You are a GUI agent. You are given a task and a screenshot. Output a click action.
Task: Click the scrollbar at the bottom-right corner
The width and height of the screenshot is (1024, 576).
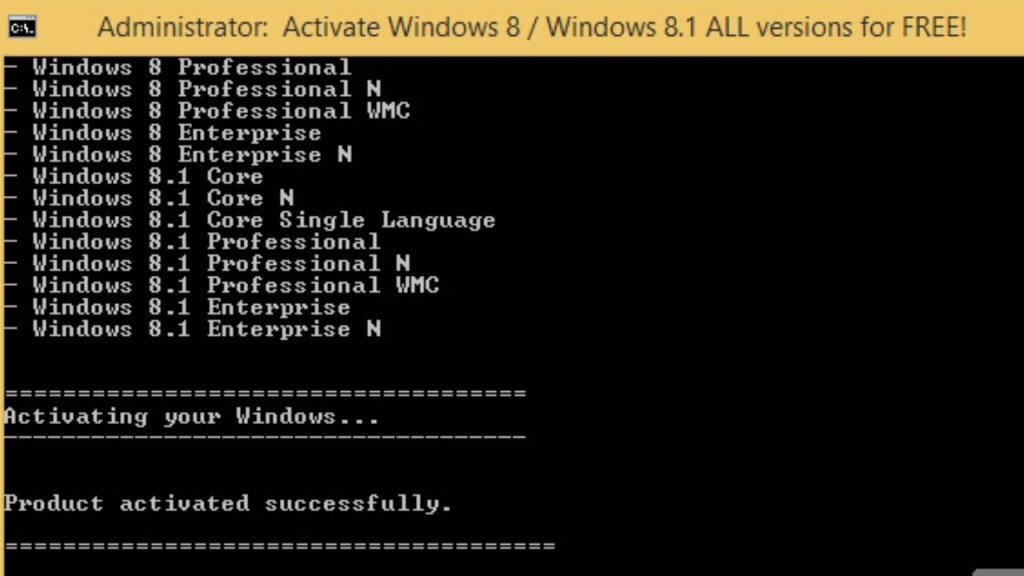pos(999,572)
